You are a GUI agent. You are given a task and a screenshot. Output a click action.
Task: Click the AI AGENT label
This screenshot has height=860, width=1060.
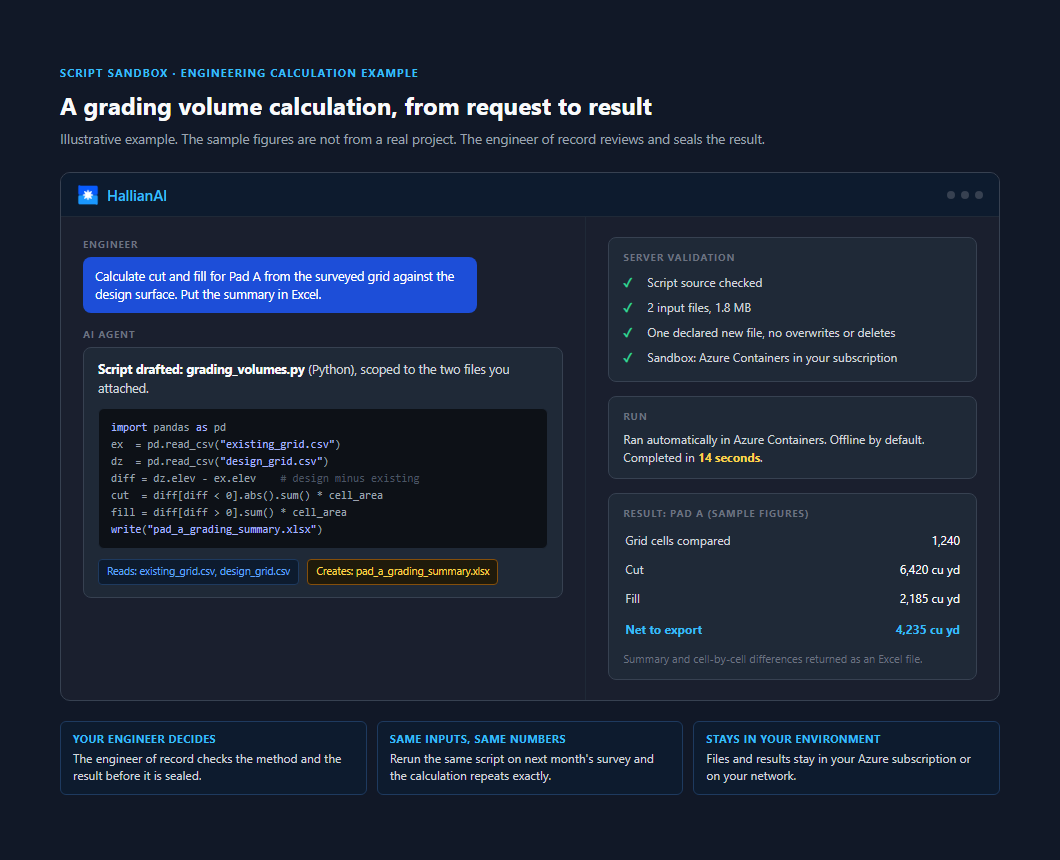click(109, 335)
